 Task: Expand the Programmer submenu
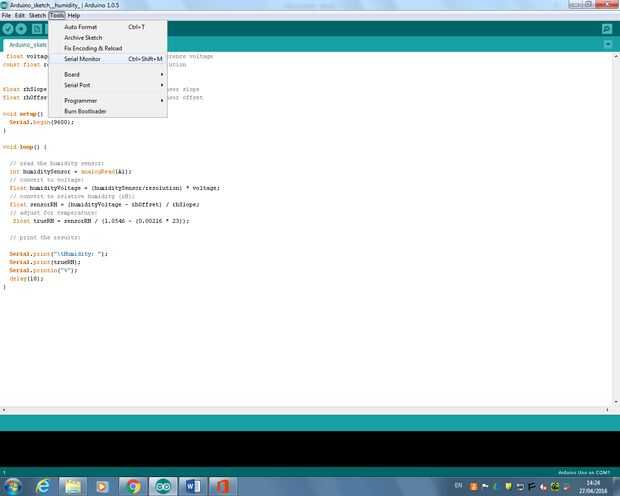108,100
